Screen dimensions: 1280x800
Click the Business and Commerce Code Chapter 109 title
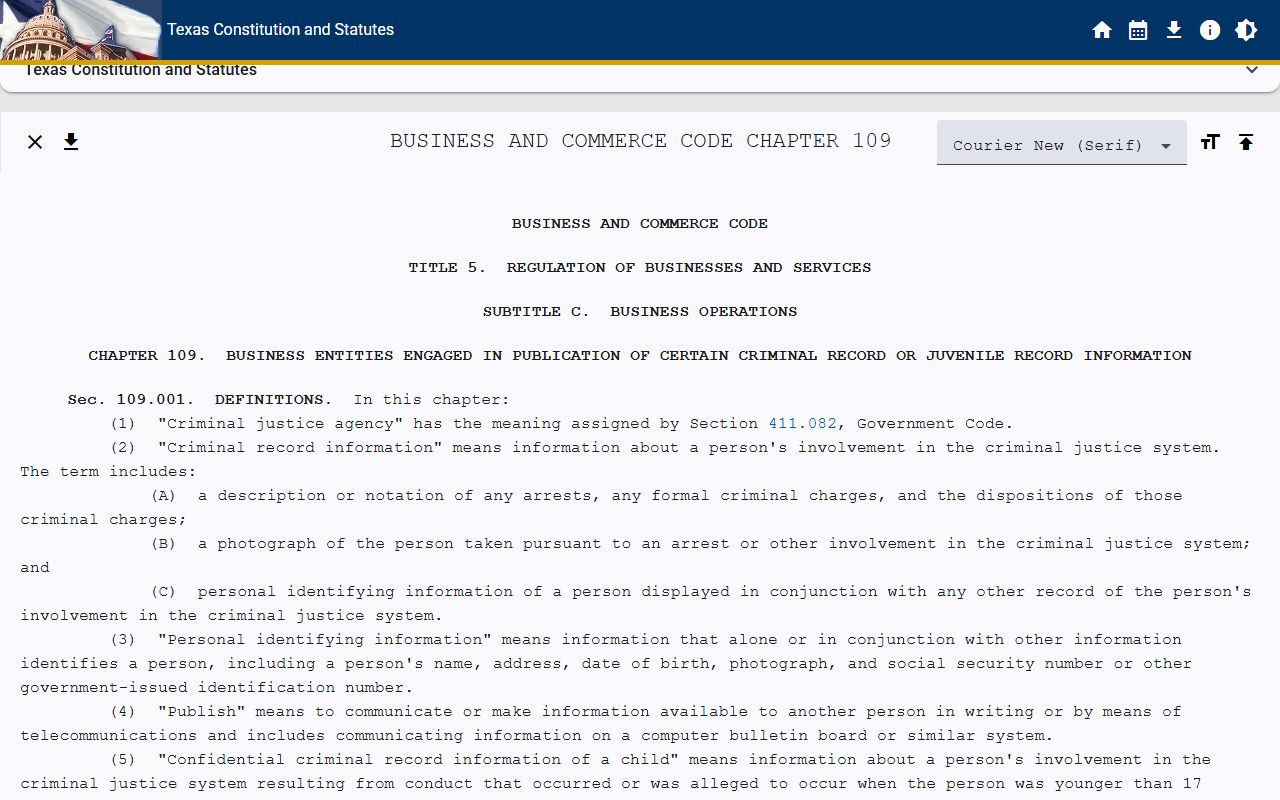640,141
